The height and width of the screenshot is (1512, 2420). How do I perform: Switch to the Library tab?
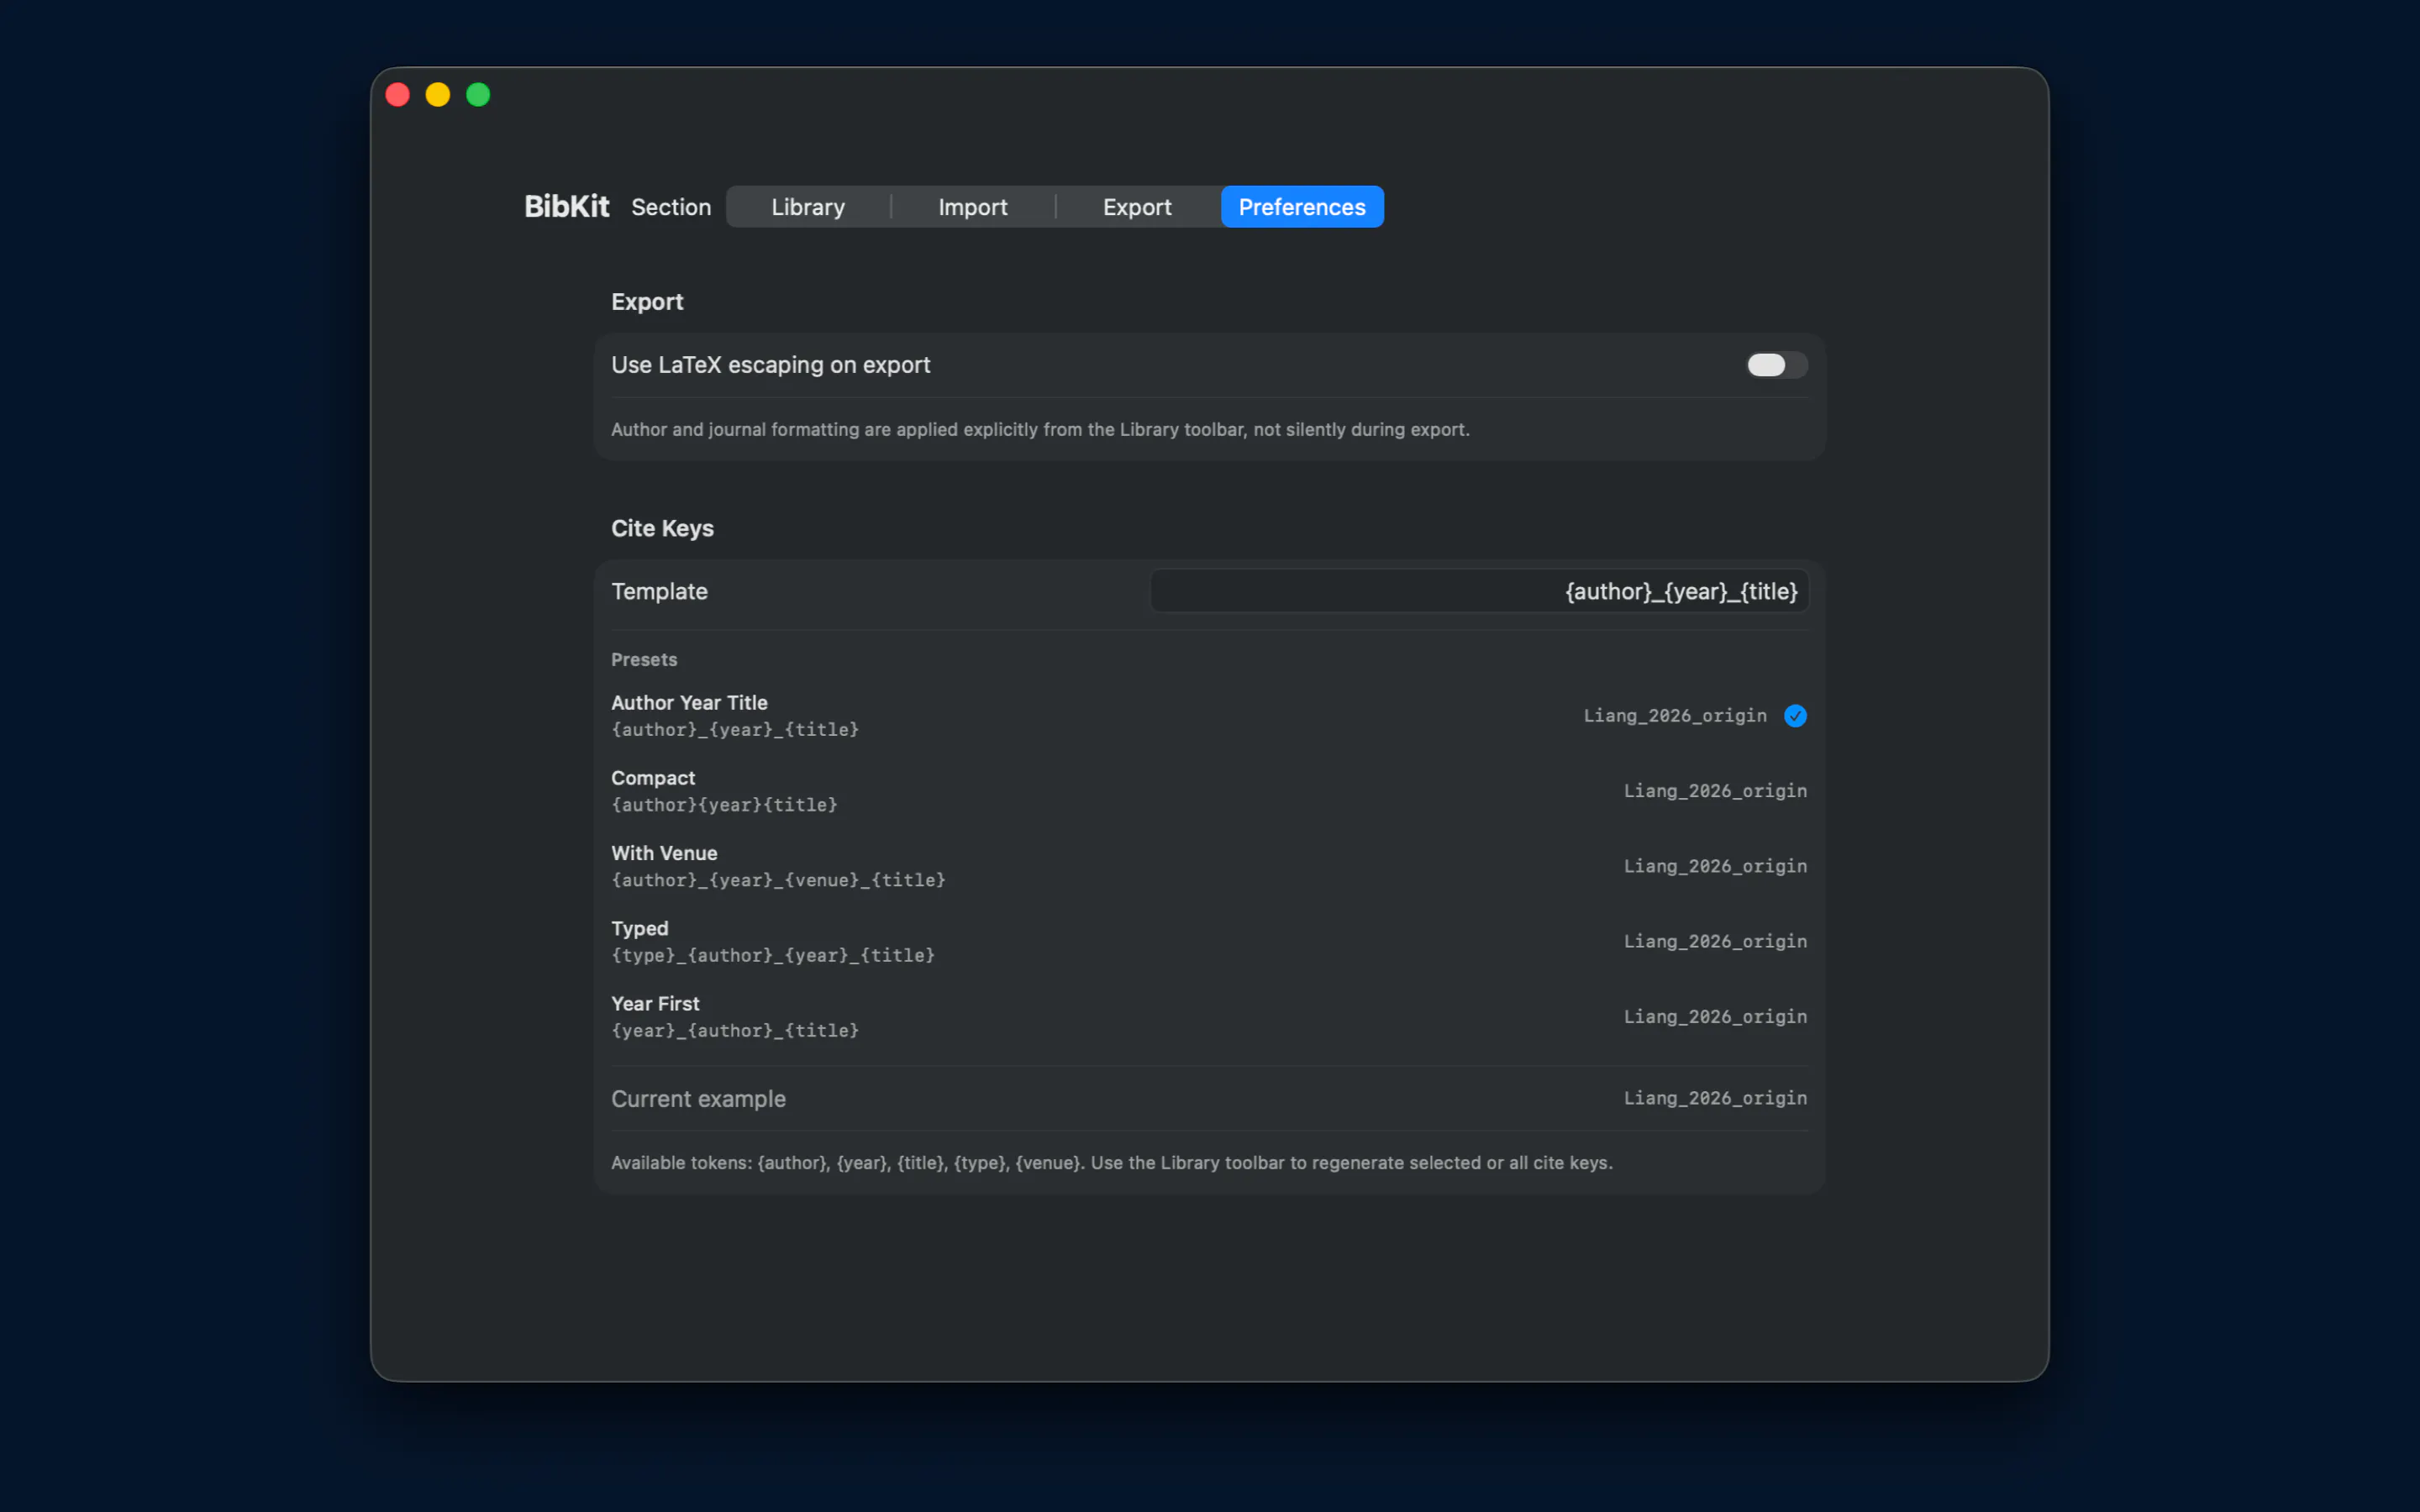pyautogui.click(x=808, y=207)
